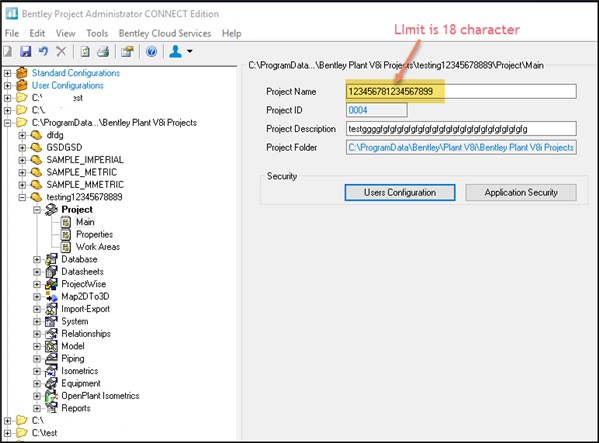Click the Equipment node icon
The width and height of the screenshot is (599, 443).
click(51, 383)
